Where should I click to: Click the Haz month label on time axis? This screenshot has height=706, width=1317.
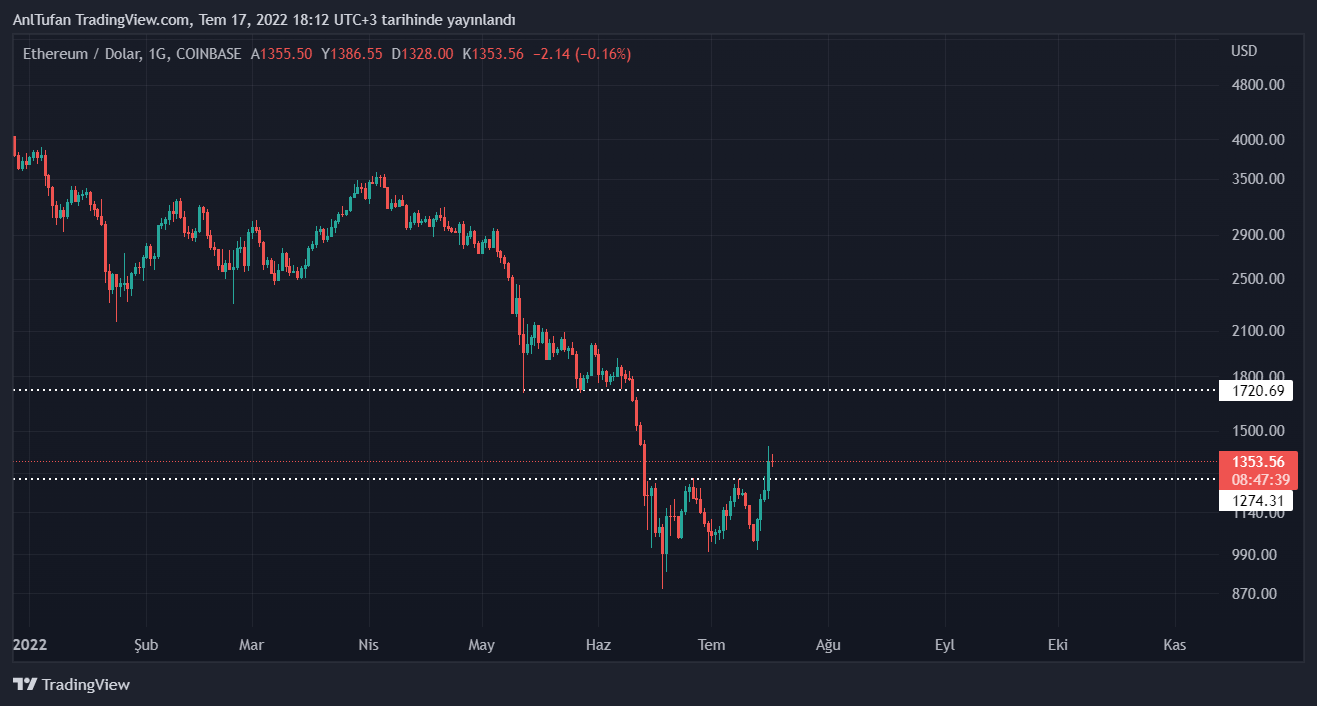point(598,645)
